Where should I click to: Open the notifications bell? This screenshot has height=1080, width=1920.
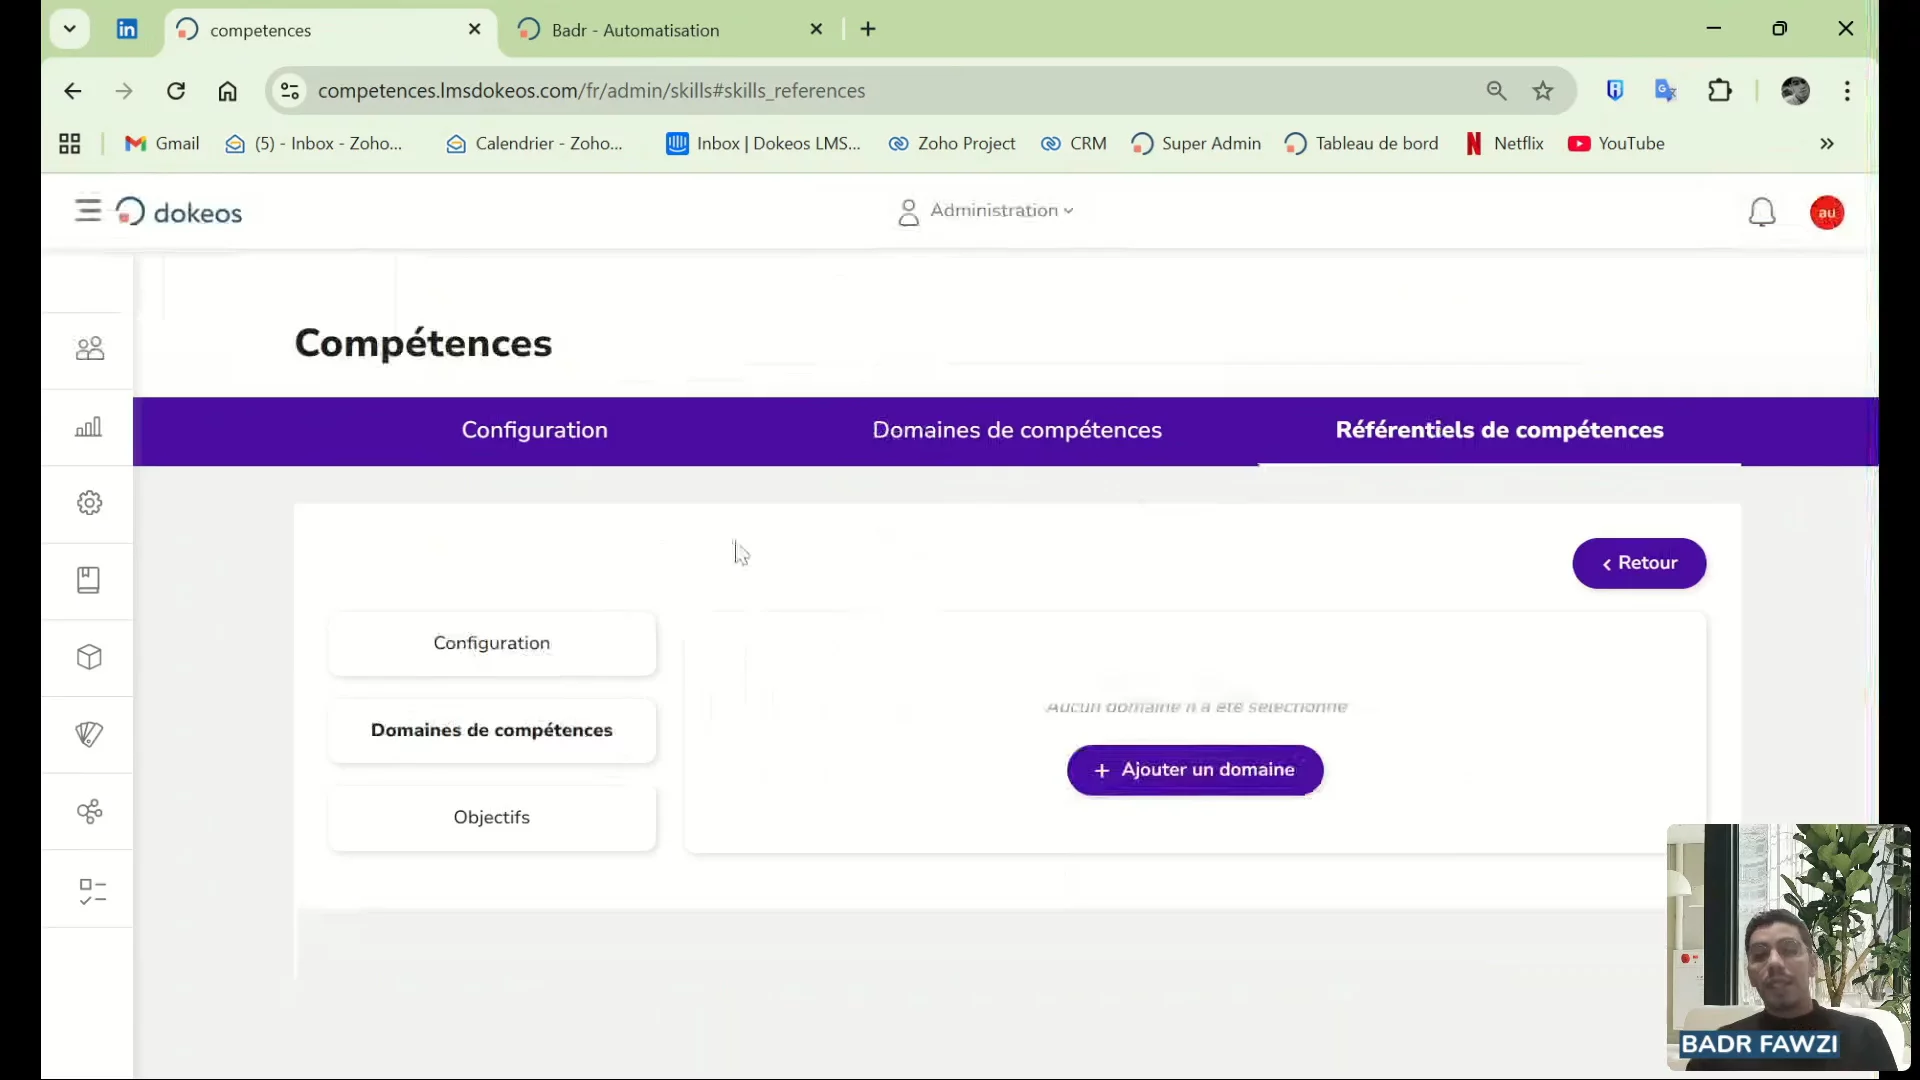1761,213
